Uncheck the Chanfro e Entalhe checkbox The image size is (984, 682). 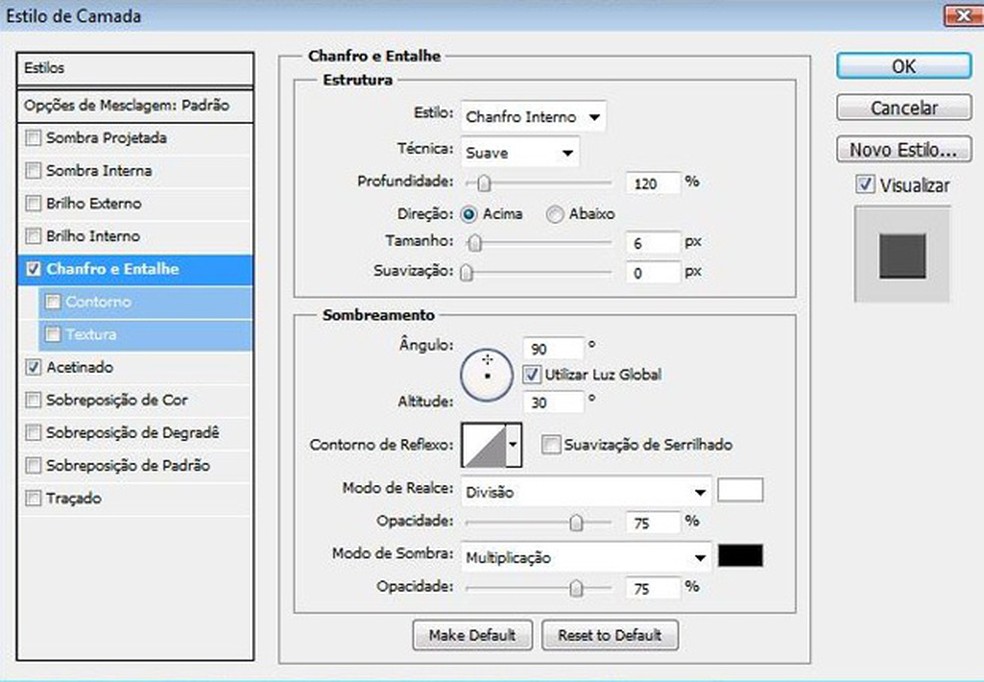tap(33, 269)
